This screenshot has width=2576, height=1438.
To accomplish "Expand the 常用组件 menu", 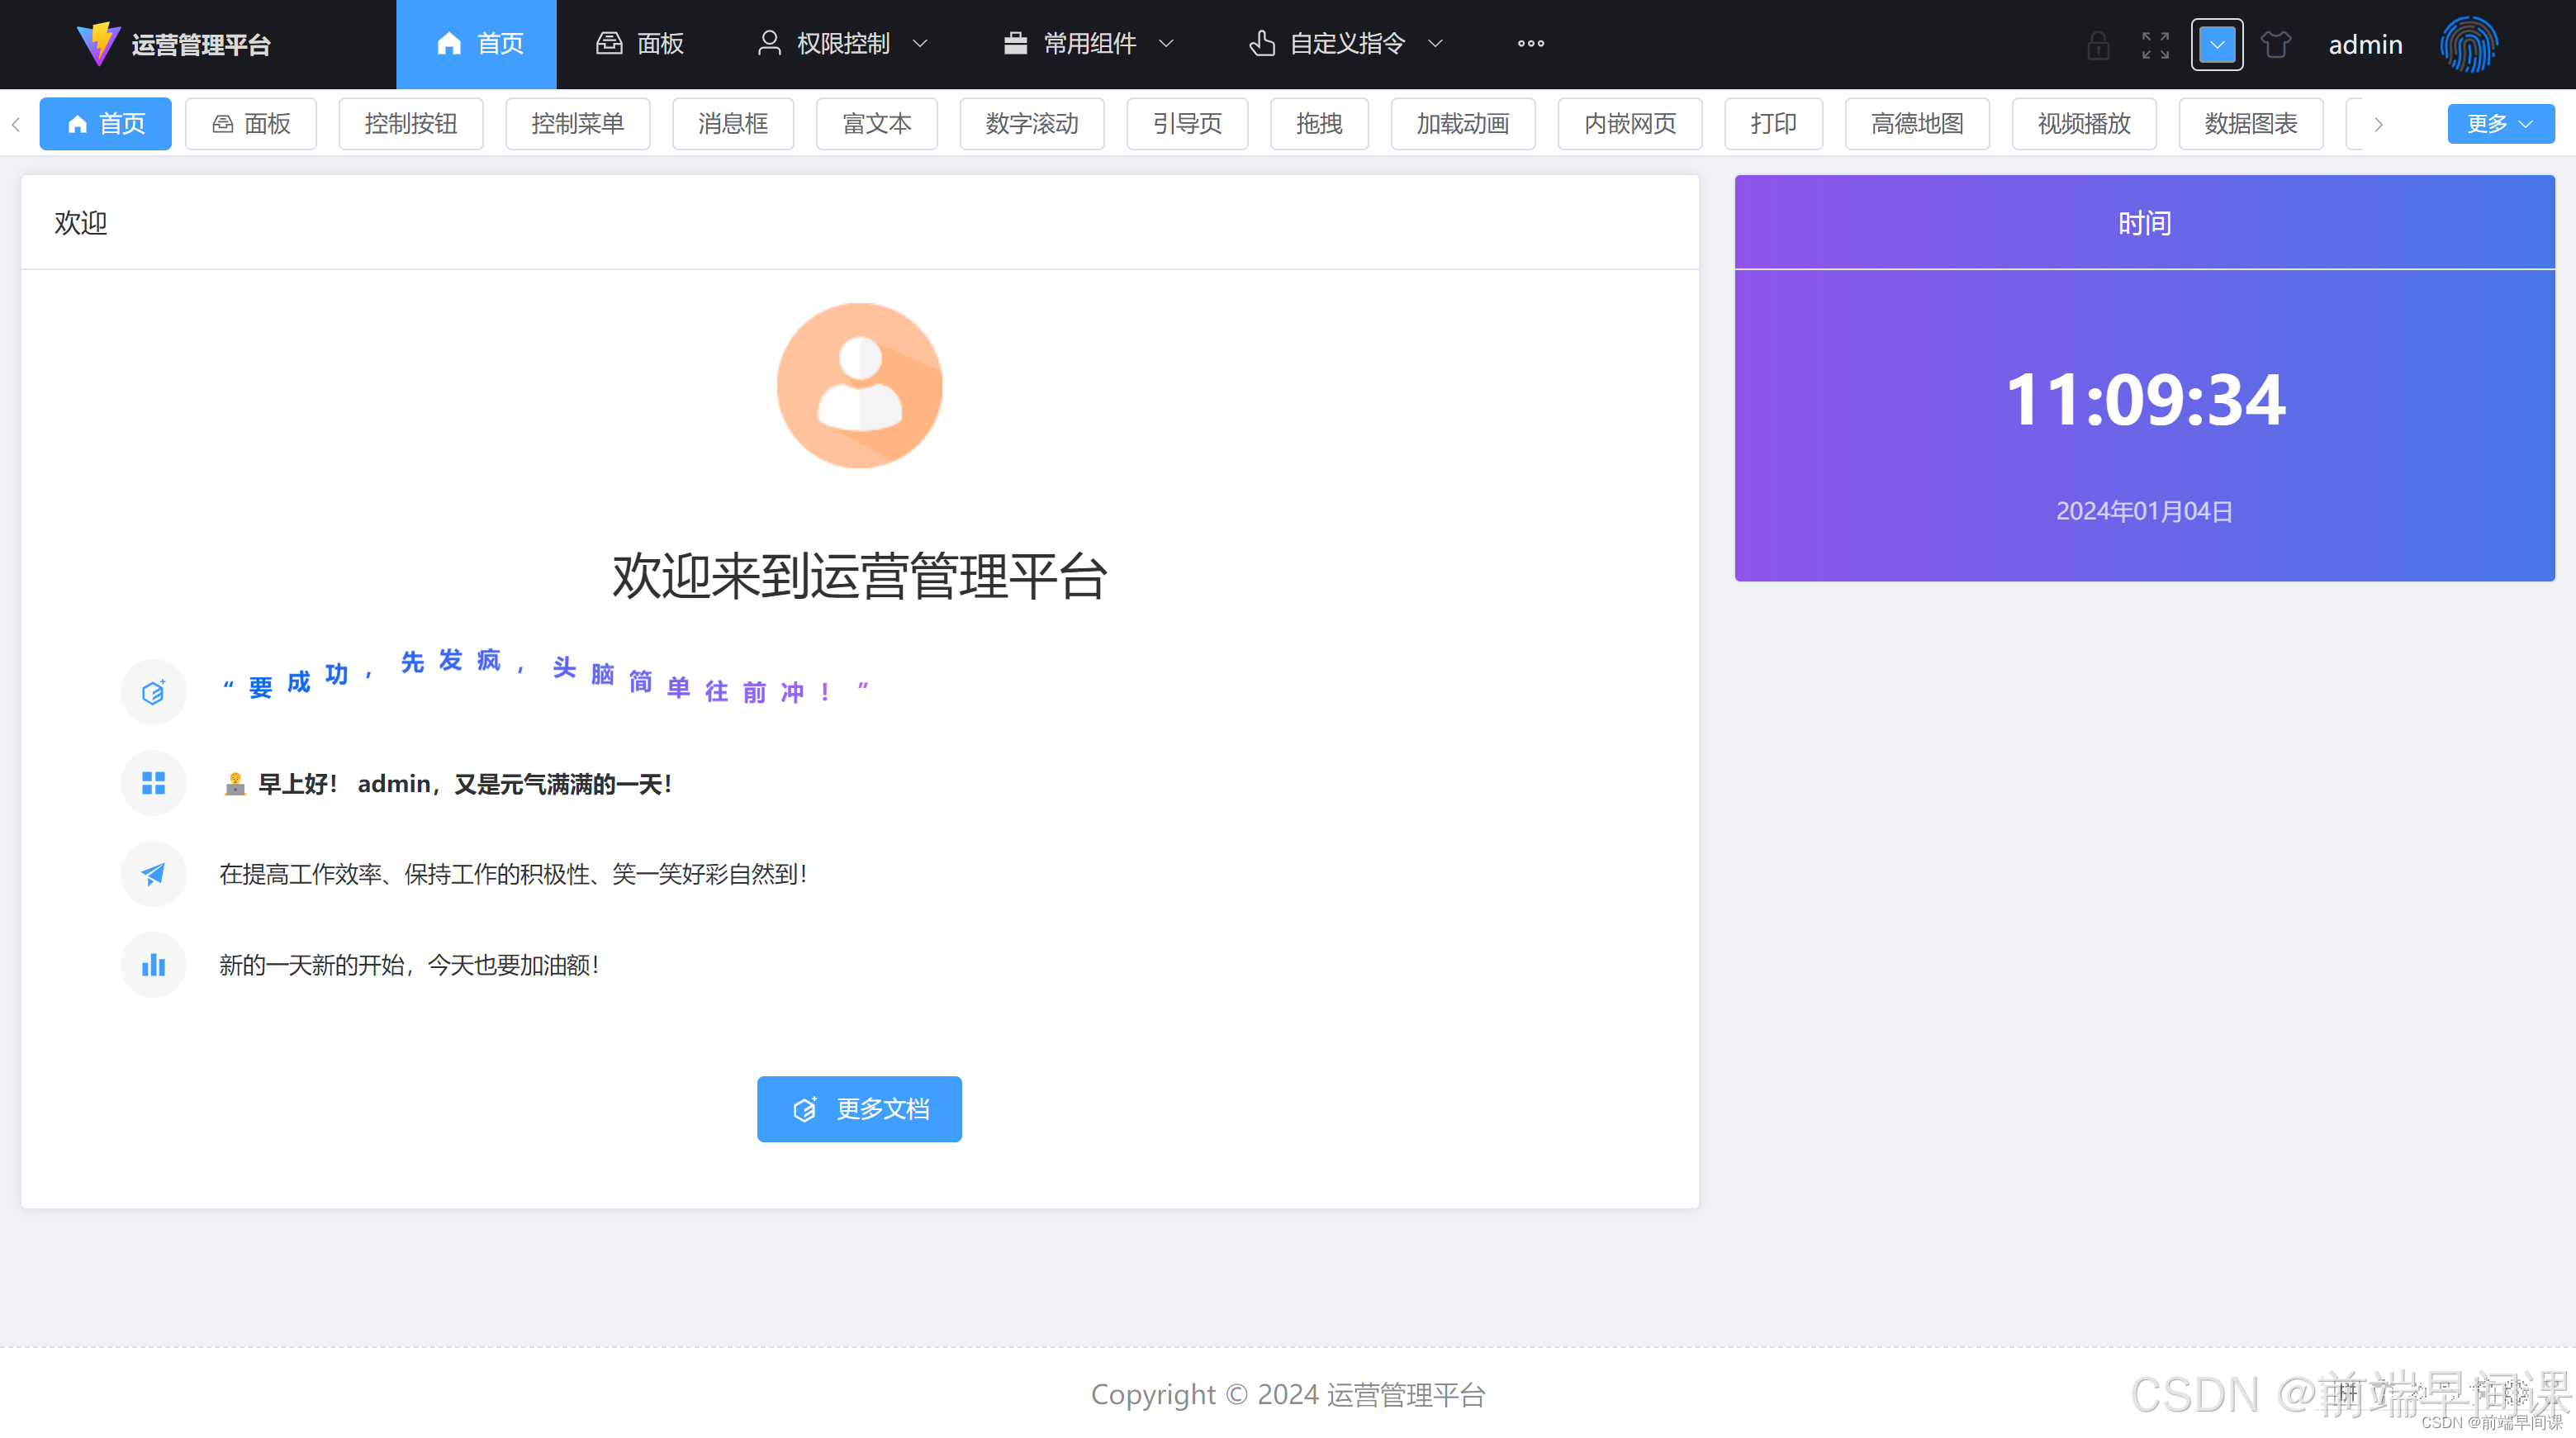I will [1089, 44].
